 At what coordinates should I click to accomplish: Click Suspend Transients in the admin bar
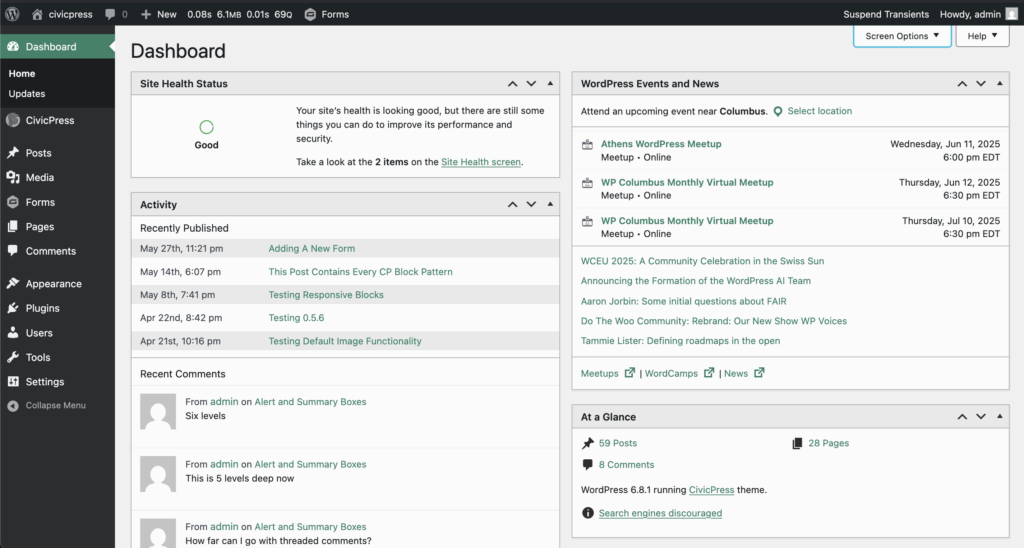(886, 14)
